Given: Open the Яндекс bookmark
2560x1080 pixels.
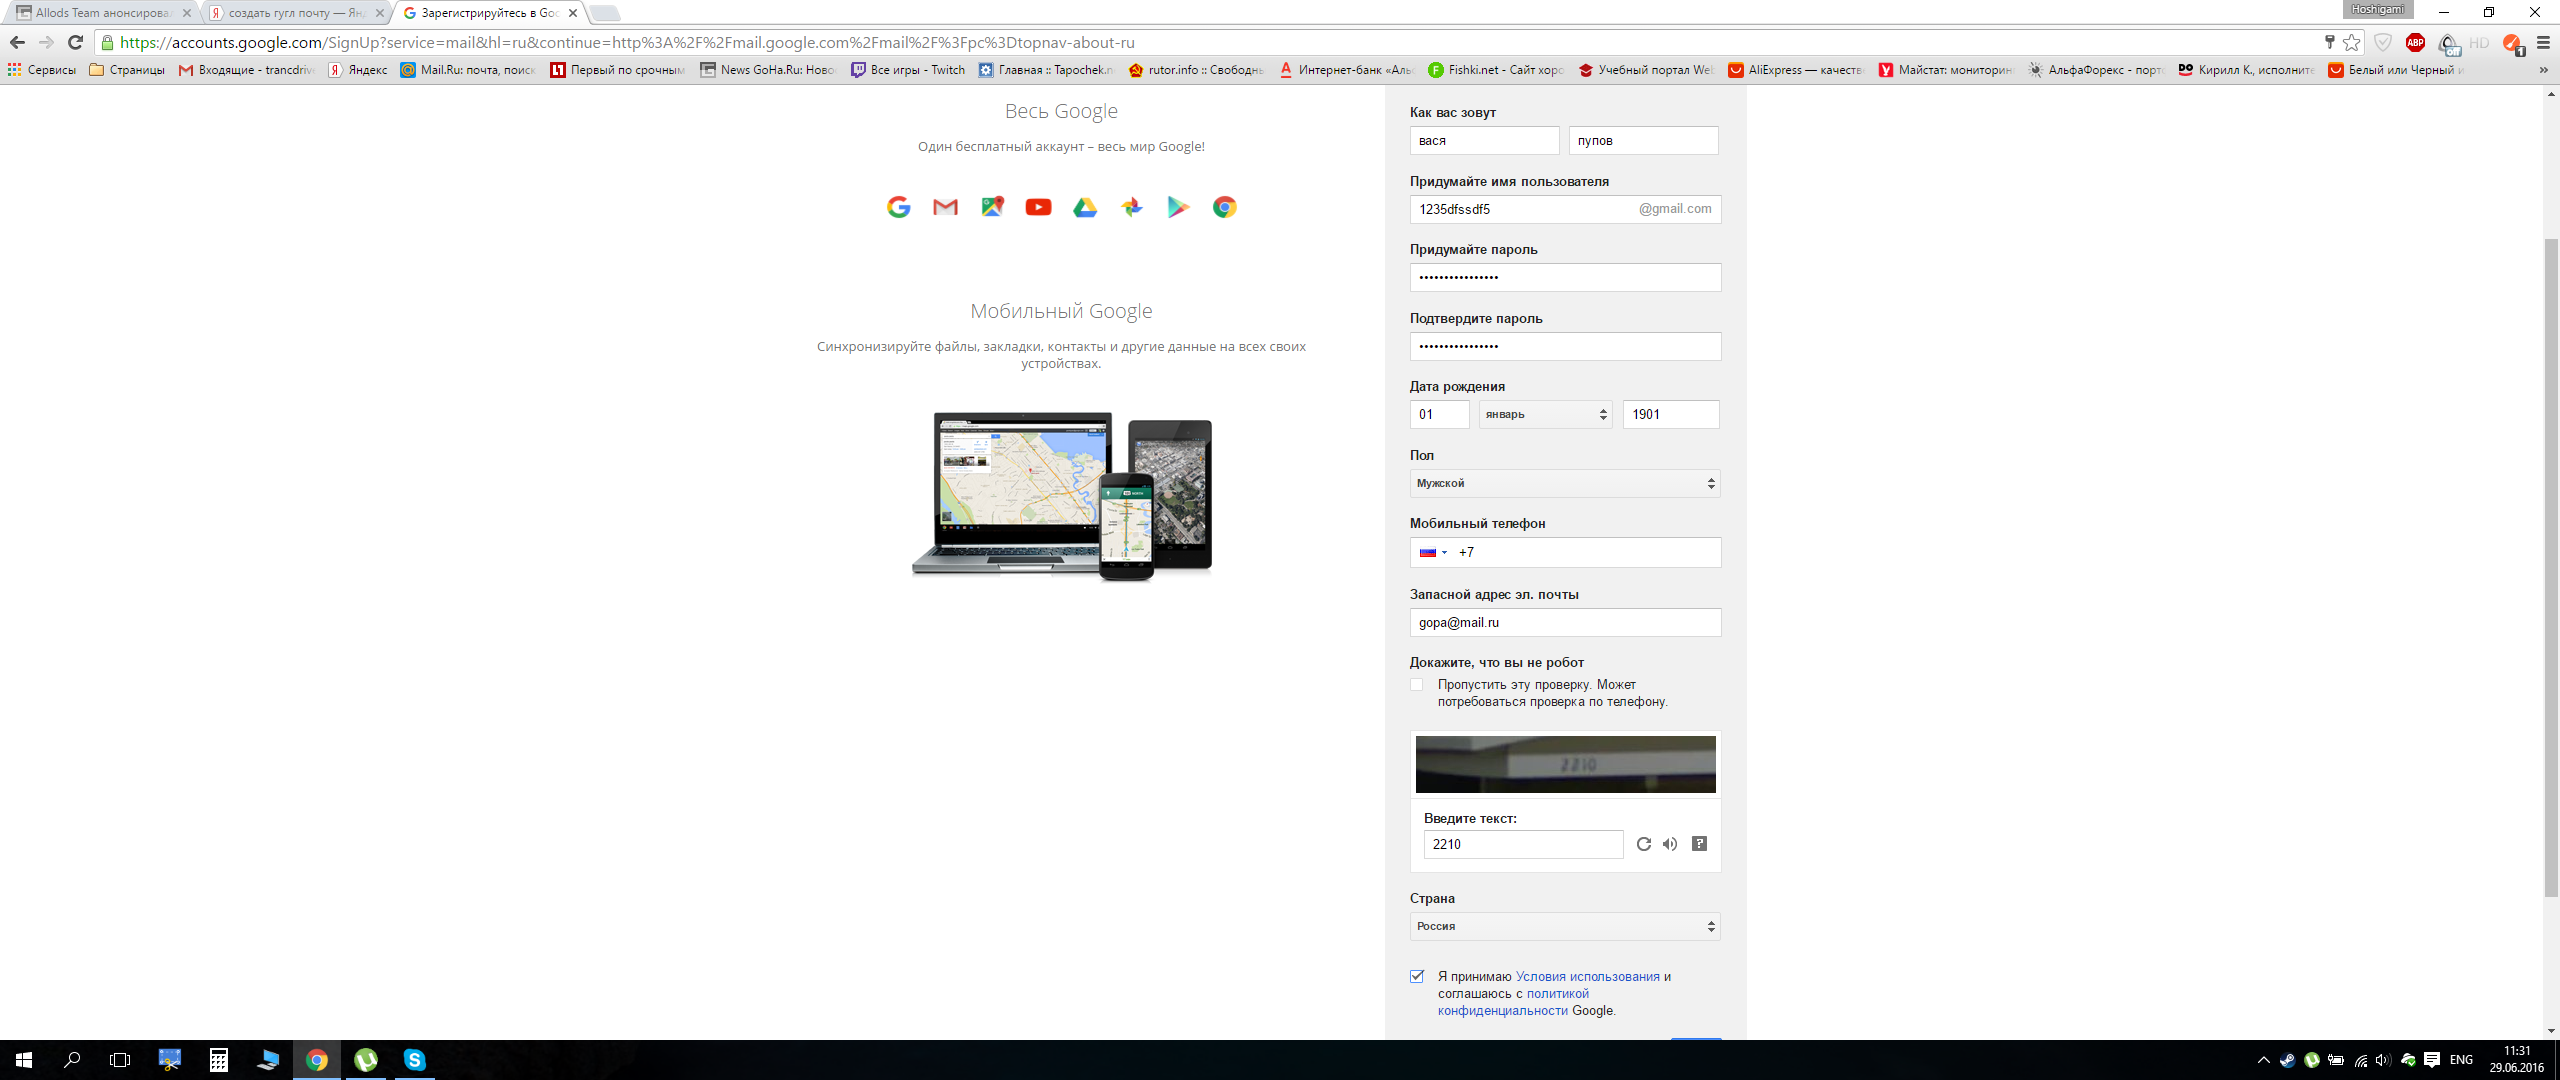Looking at the screenshot, I should (358, 70).
